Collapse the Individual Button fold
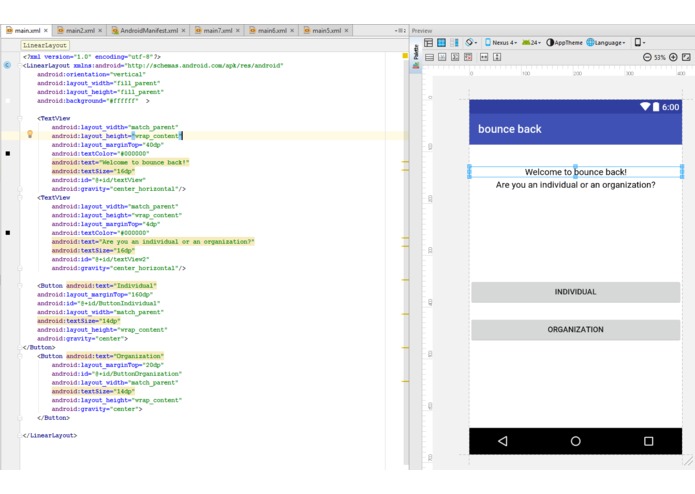The width and height of the screenshot is (695, 494). (20, 286)
